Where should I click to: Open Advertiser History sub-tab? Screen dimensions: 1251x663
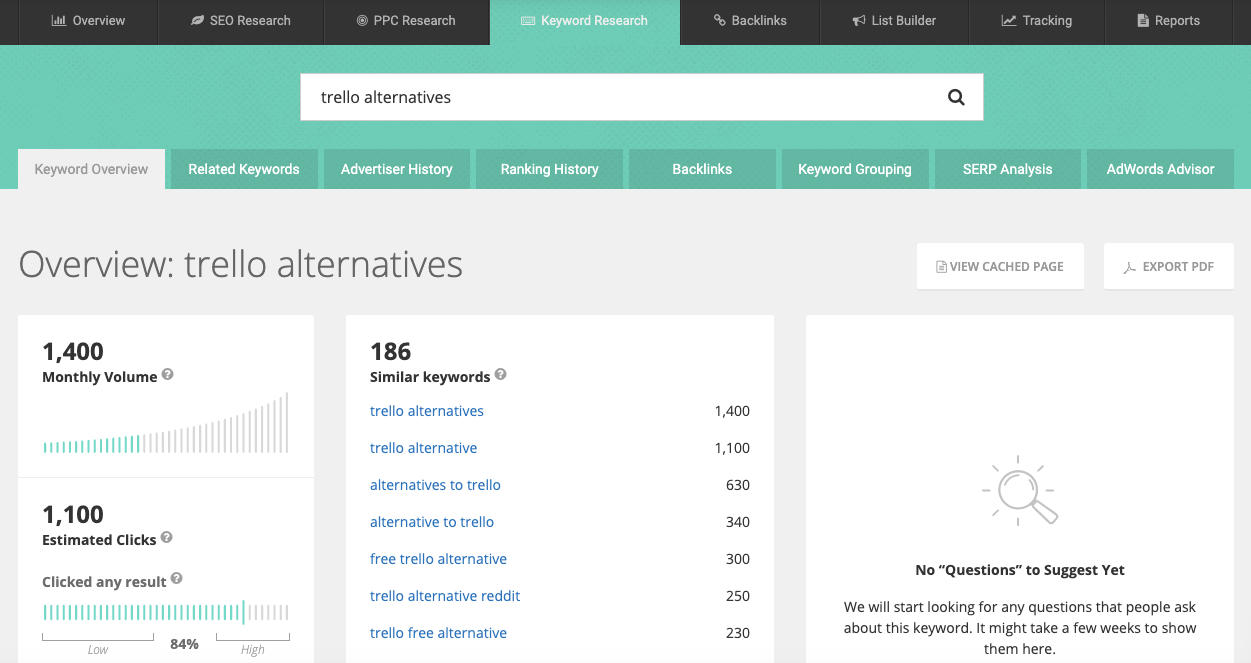coord(397,169)
